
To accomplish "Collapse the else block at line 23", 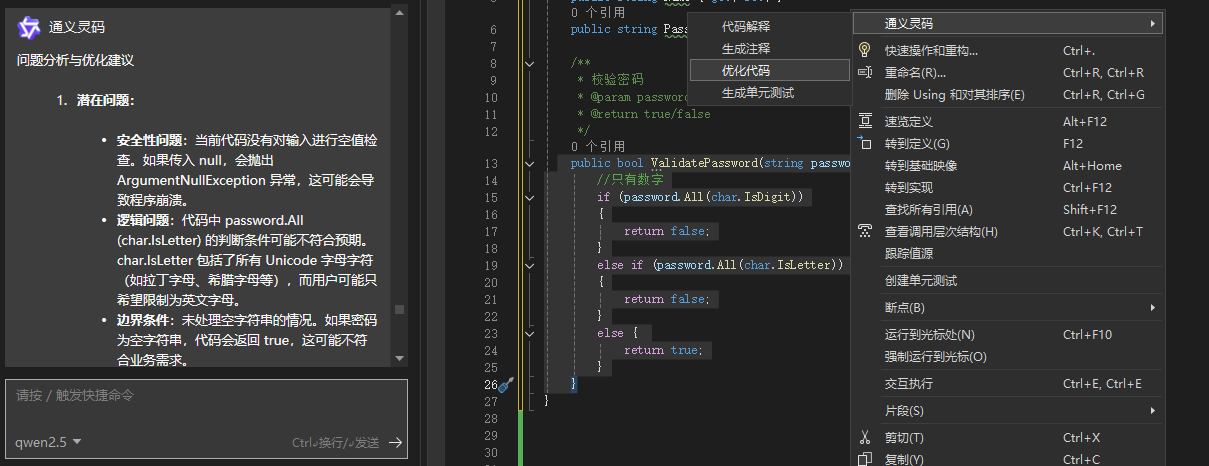I will (529, 333).
